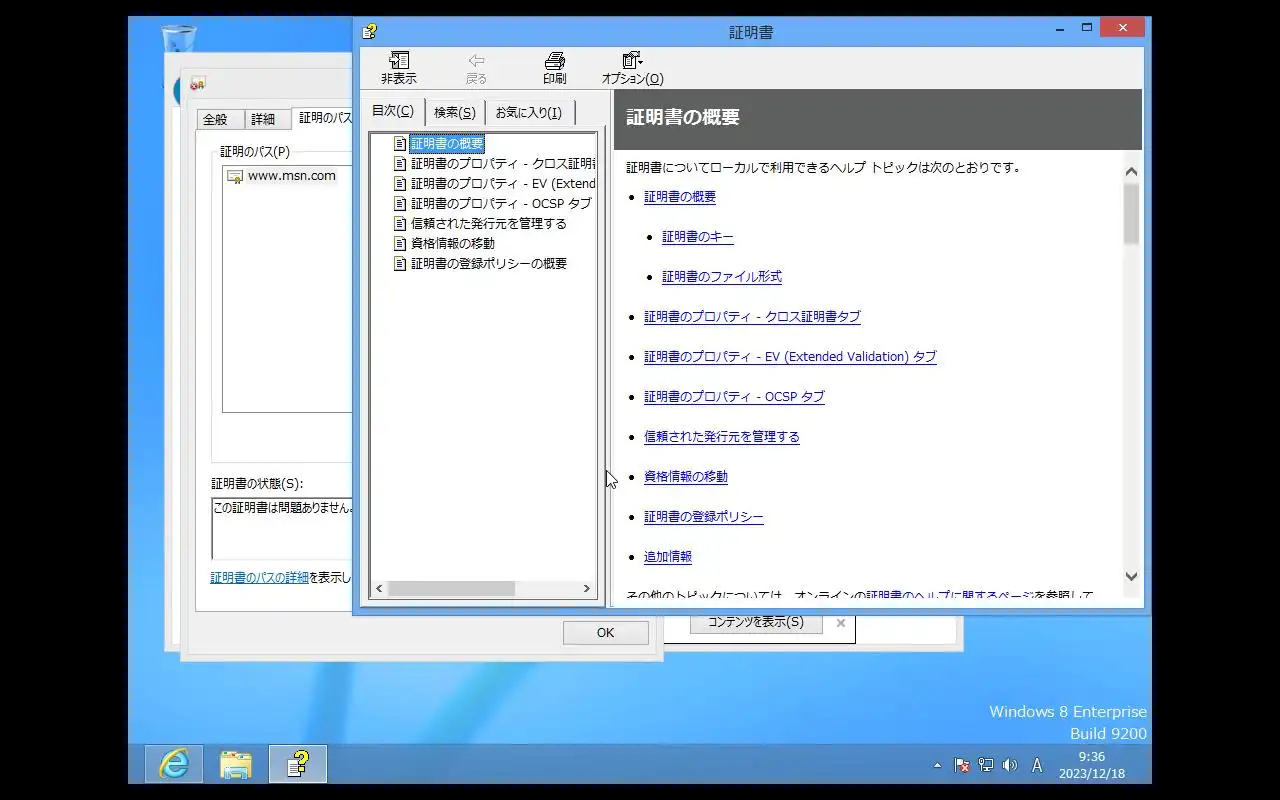This screenshot has width=1280, height=800.
Task: Click the 非表示 (Hide) toolbar icon
Action: [398, 68]
